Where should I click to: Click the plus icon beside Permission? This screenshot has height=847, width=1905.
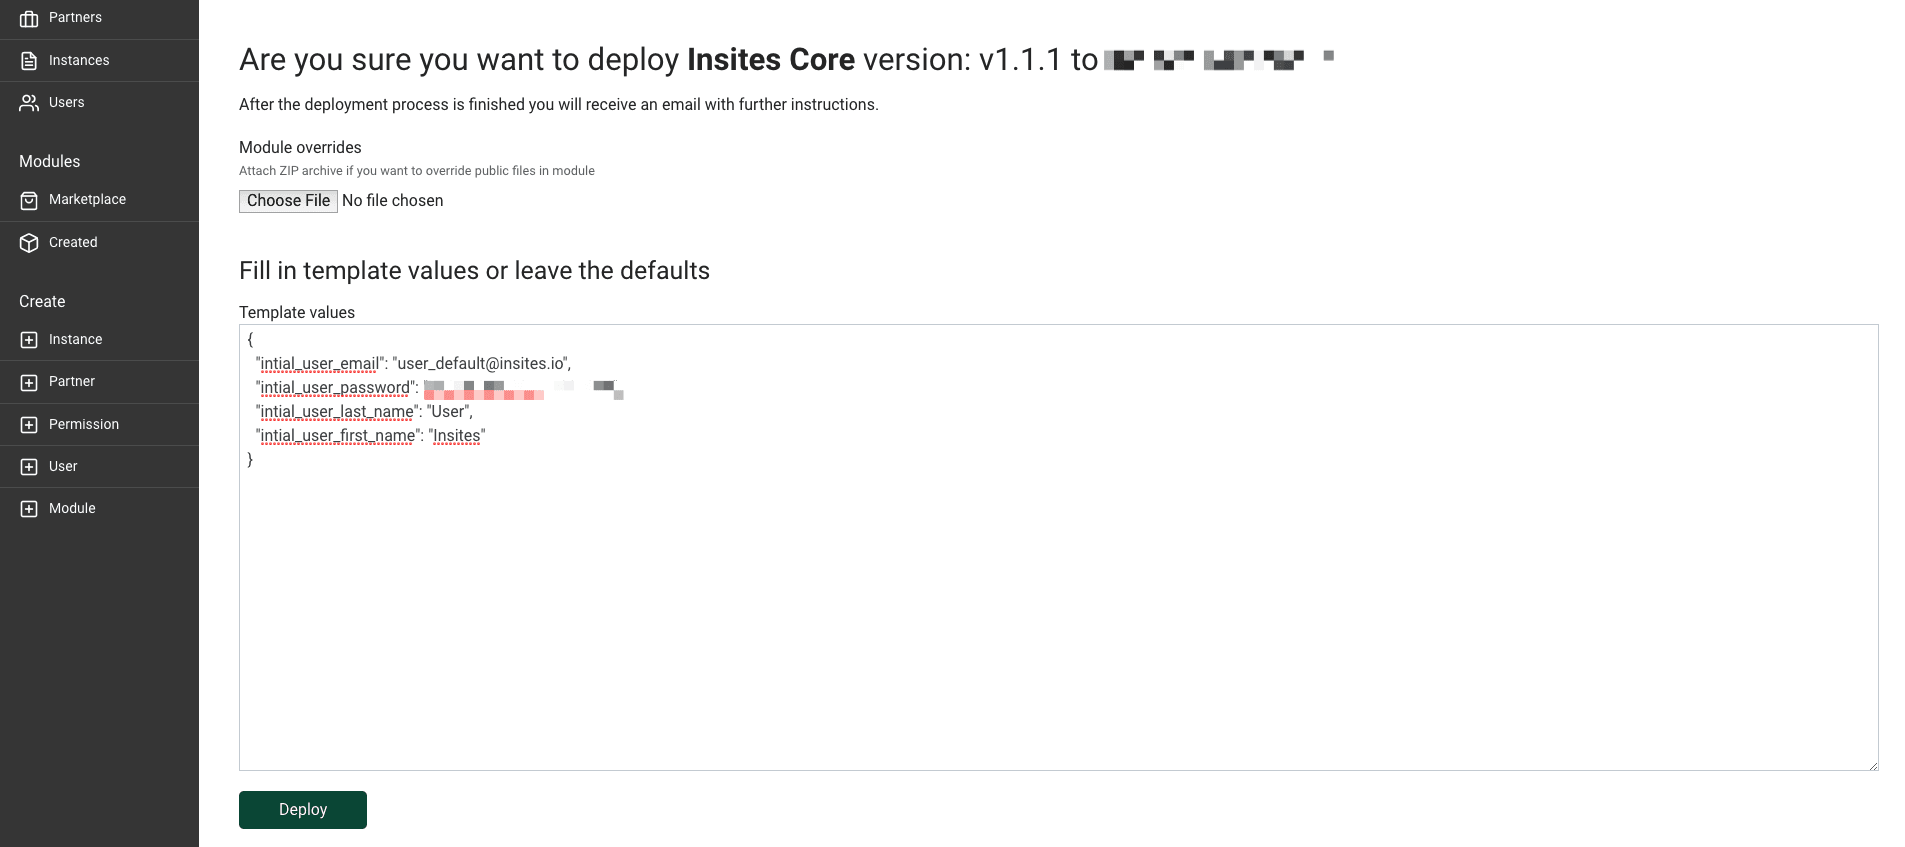(29, 425)
